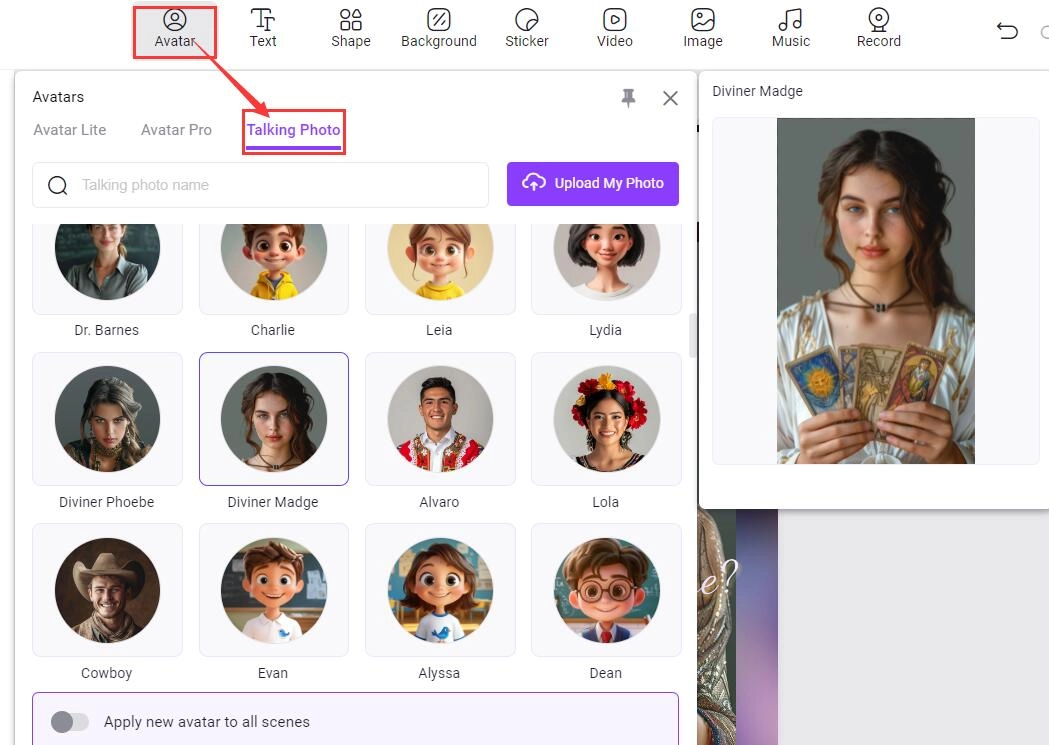Click the avatar list scrollbar
The image size is (1049, 745).
pos(690,336)
